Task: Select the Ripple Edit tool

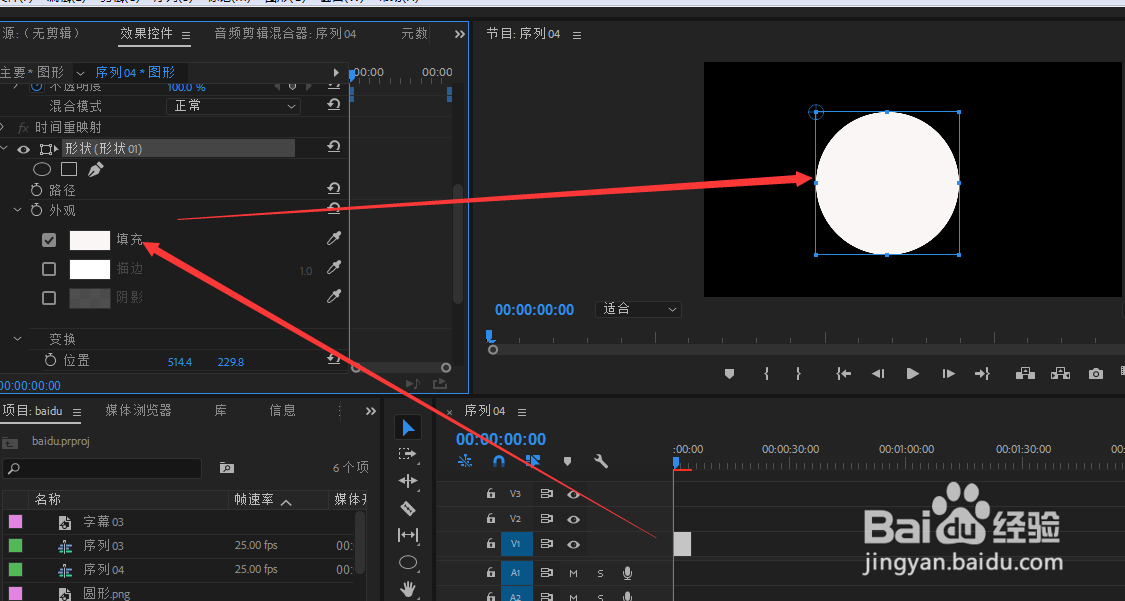Action: 408,481
